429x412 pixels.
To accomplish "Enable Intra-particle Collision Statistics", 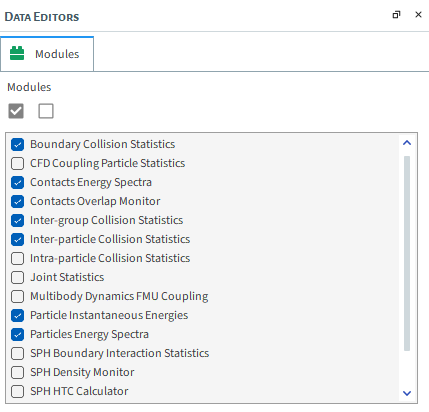I will (x=17, y=258).
